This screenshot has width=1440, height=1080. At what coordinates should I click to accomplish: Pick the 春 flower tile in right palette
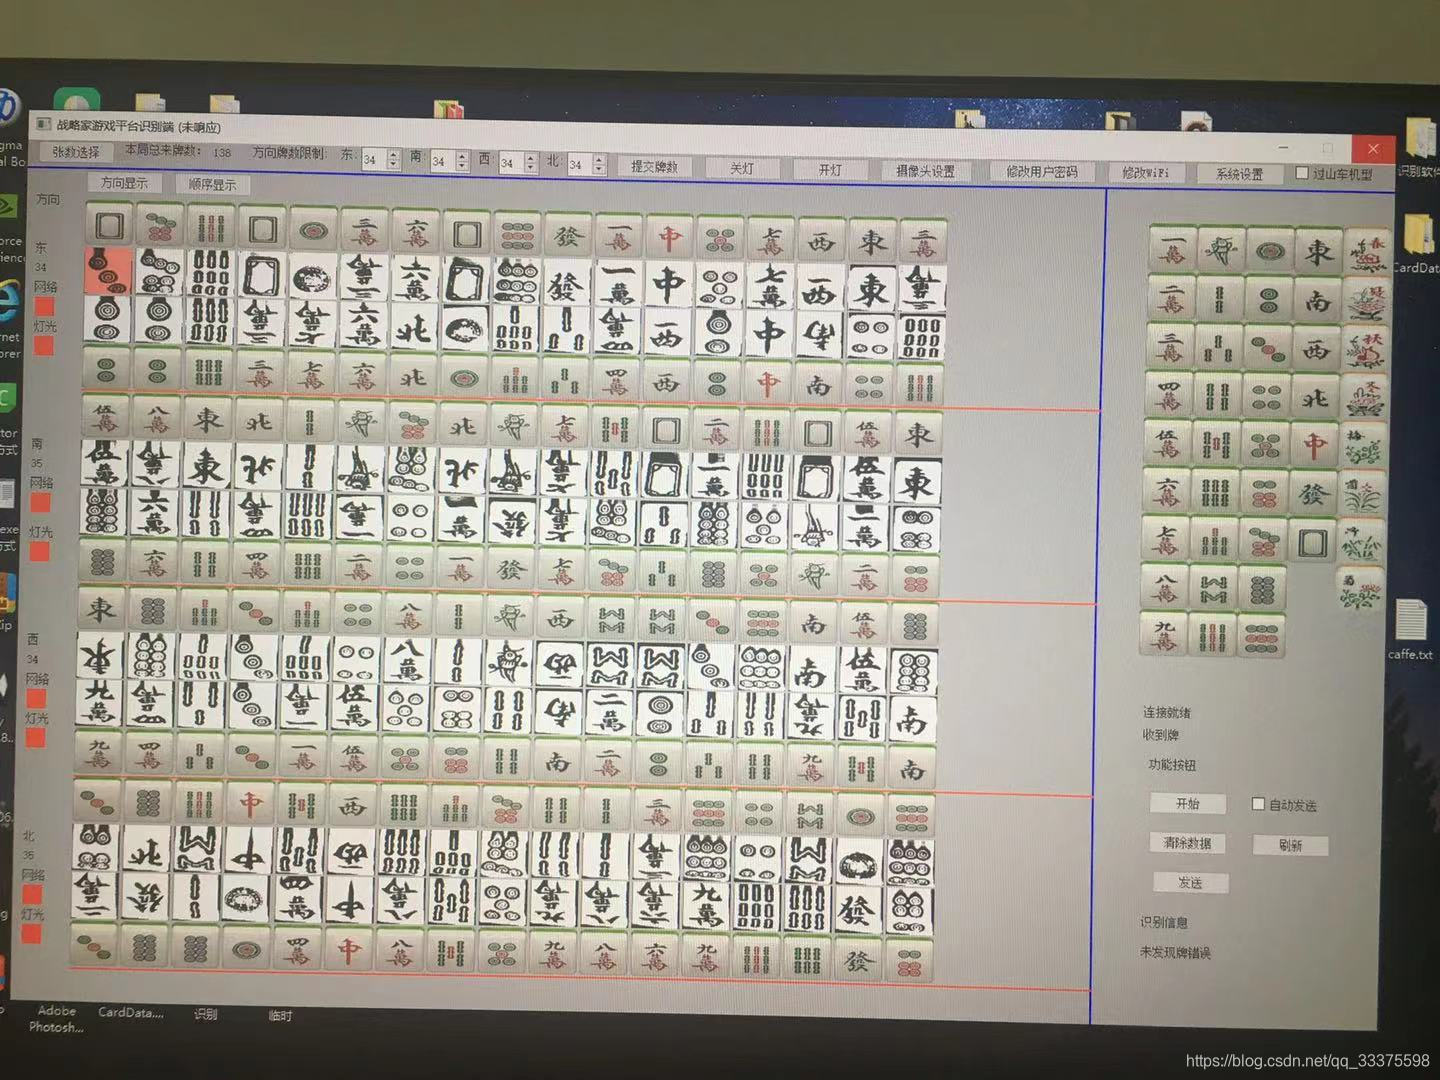pyautogui.click(x=1368, y=252)
